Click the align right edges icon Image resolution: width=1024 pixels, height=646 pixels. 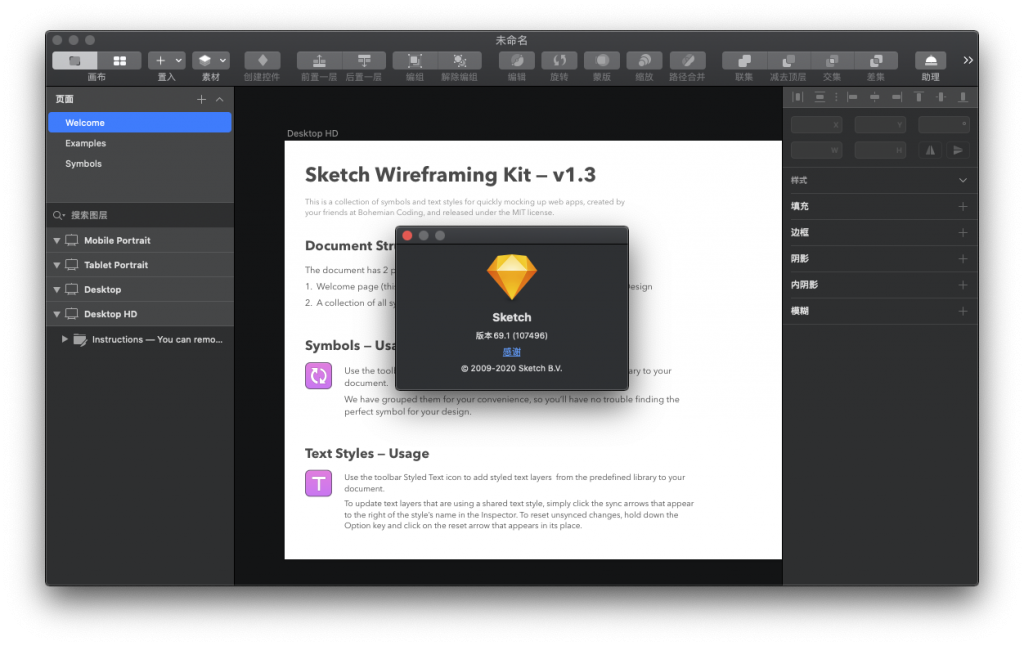pyautogui.click(x=897, y=97)
